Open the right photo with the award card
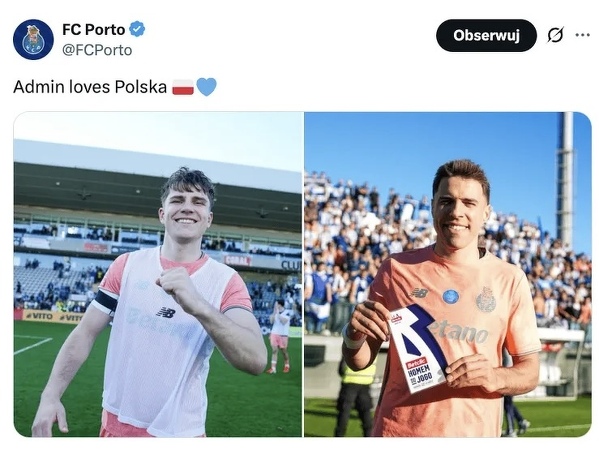The width and height of the screenshot is (599, 451). (x=448, y=274)
